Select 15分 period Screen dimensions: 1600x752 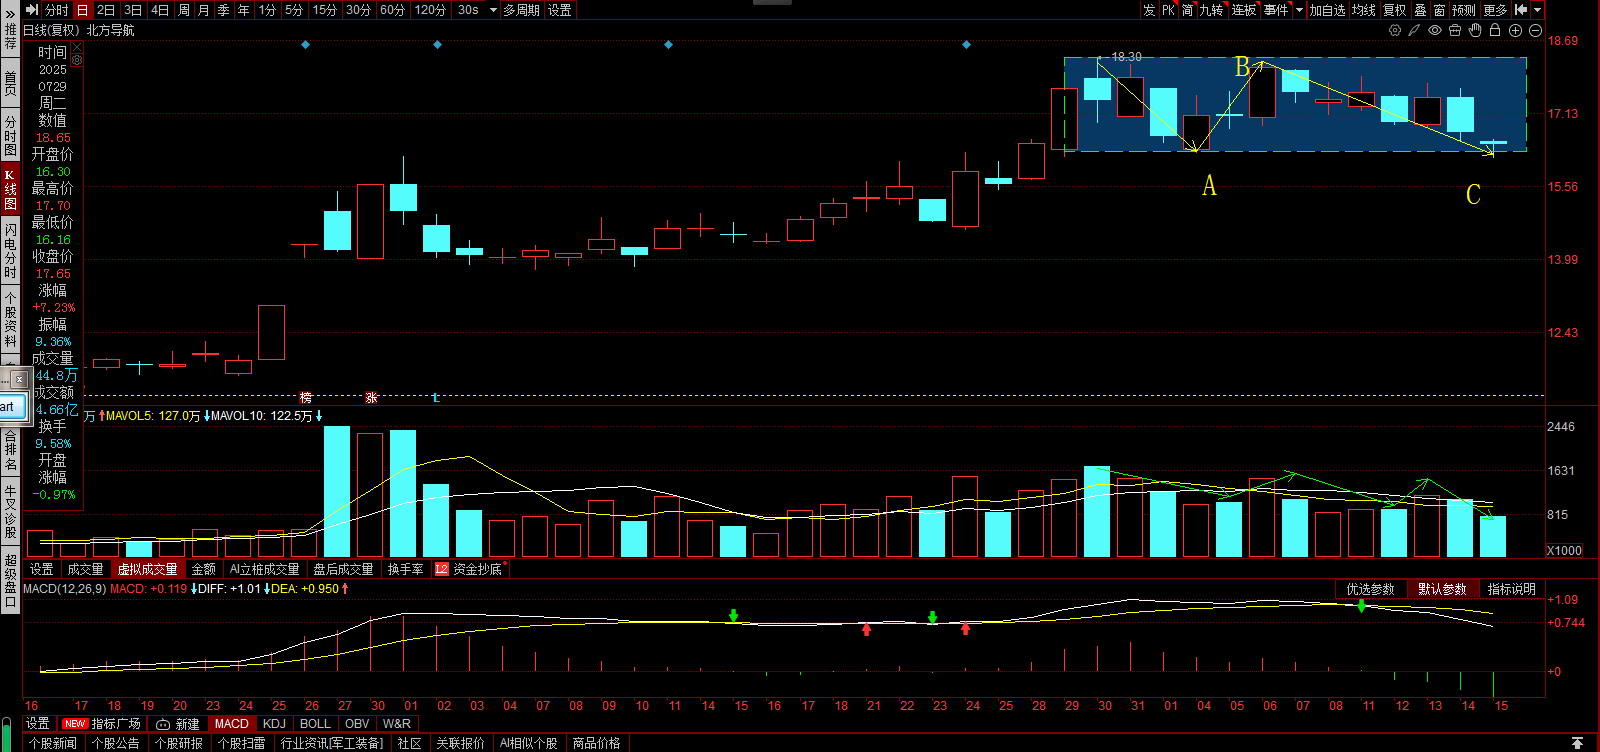(x=325, y=10)
